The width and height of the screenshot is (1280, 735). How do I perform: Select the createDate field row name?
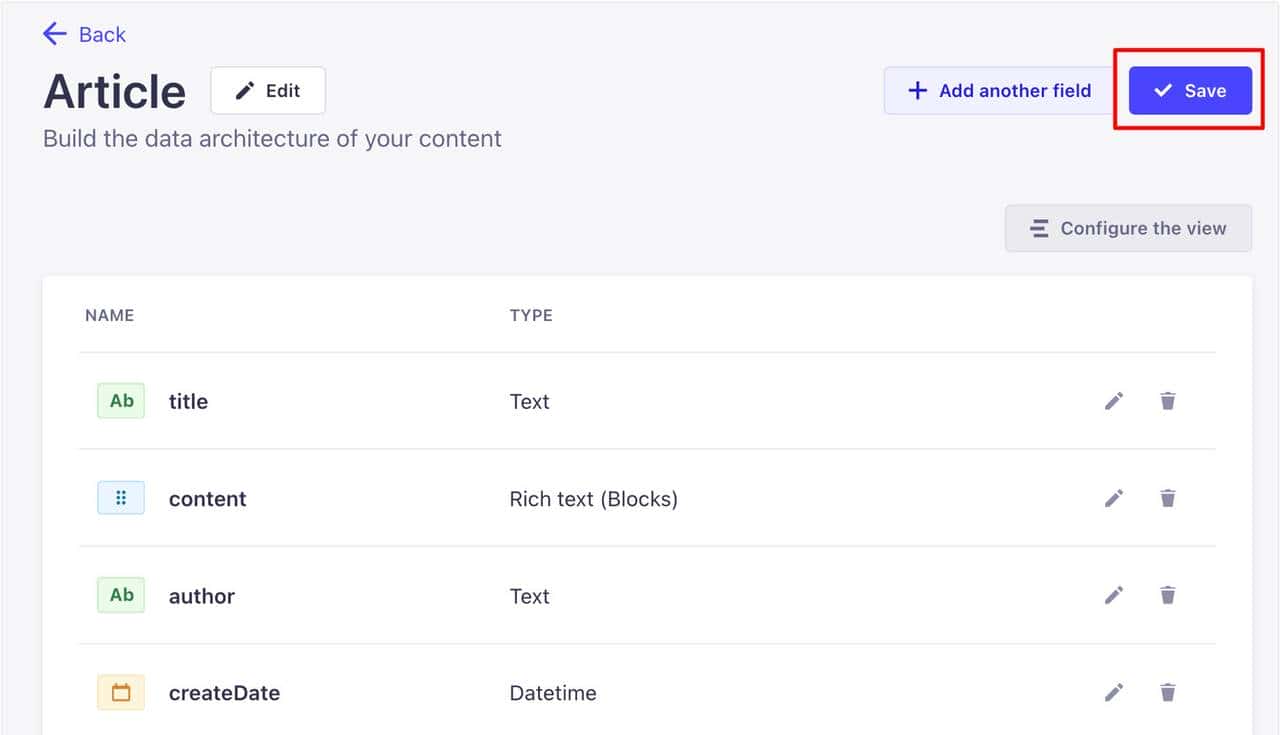click(x=224, y=693)
